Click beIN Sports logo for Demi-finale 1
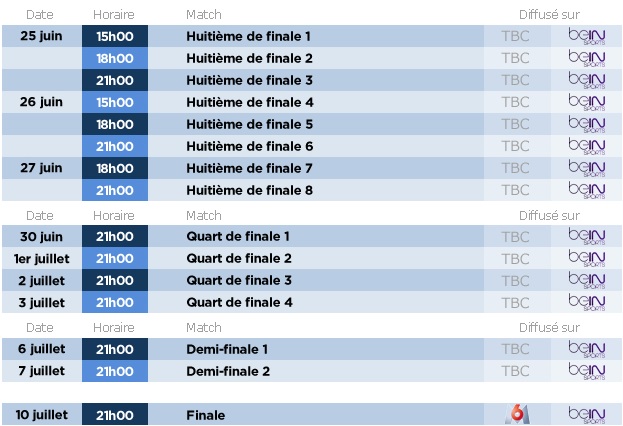This screenshot has height=426, width=623. coord(586,349)
